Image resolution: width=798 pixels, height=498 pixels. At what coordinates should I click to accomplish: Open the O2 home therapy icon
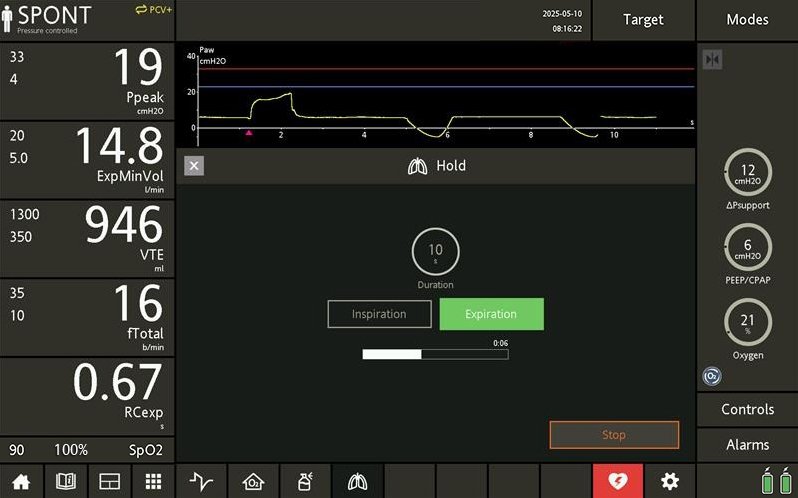click(253, 481)
